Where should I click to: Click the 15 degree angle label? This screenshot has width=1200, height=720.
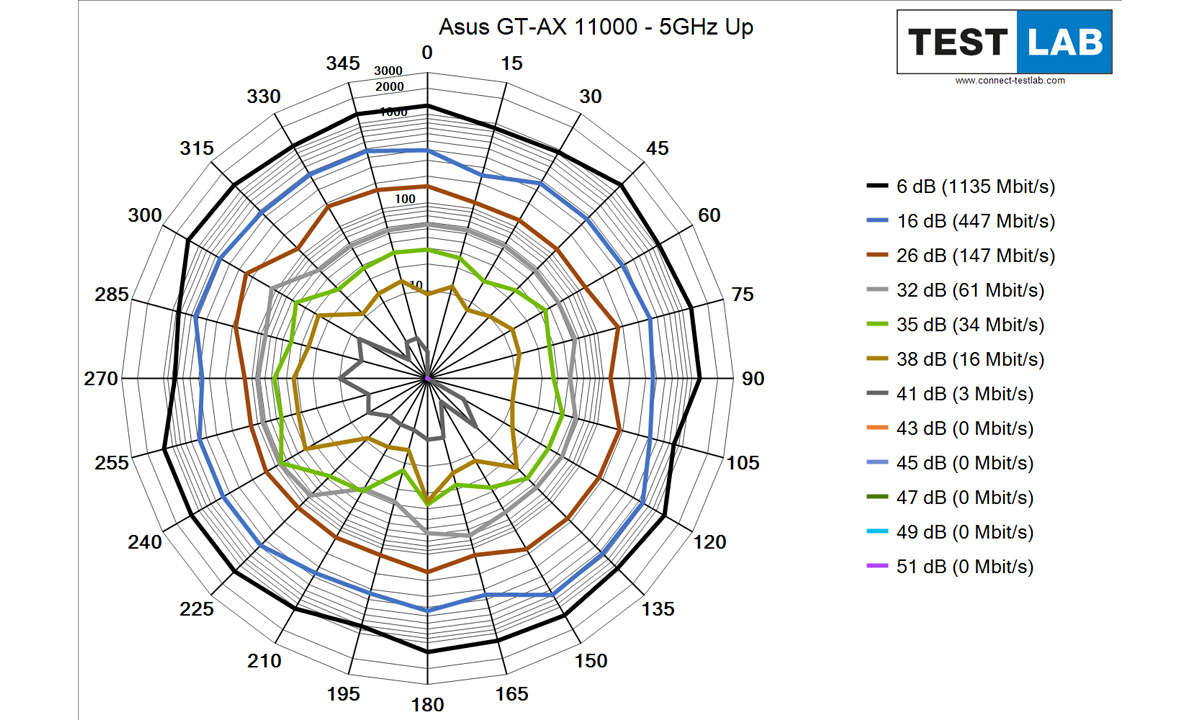pos(511,63)
